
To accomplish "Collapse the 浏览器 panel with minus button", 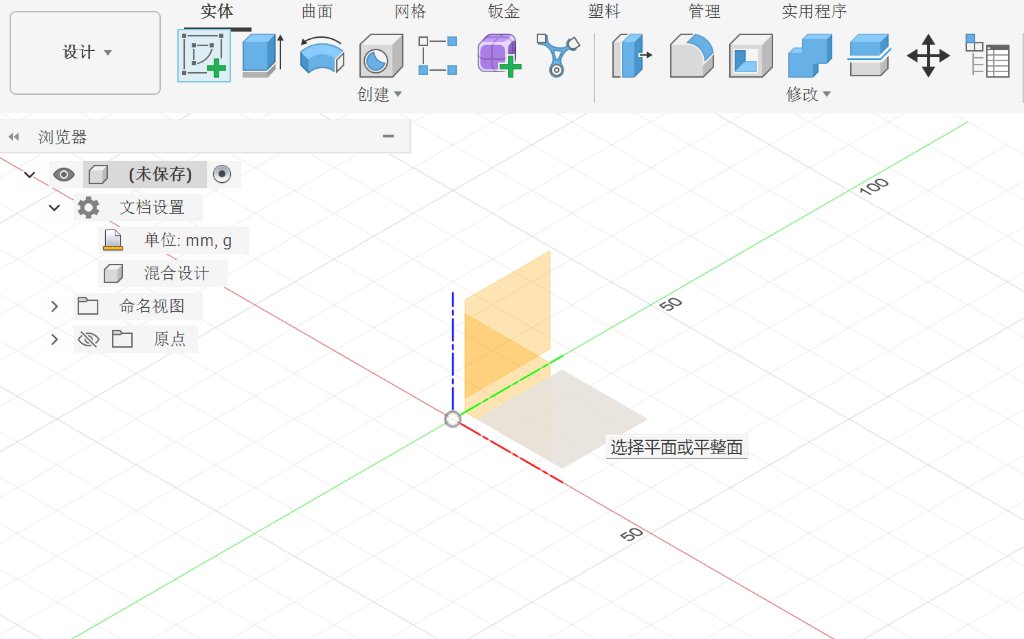I will (390, 136).
